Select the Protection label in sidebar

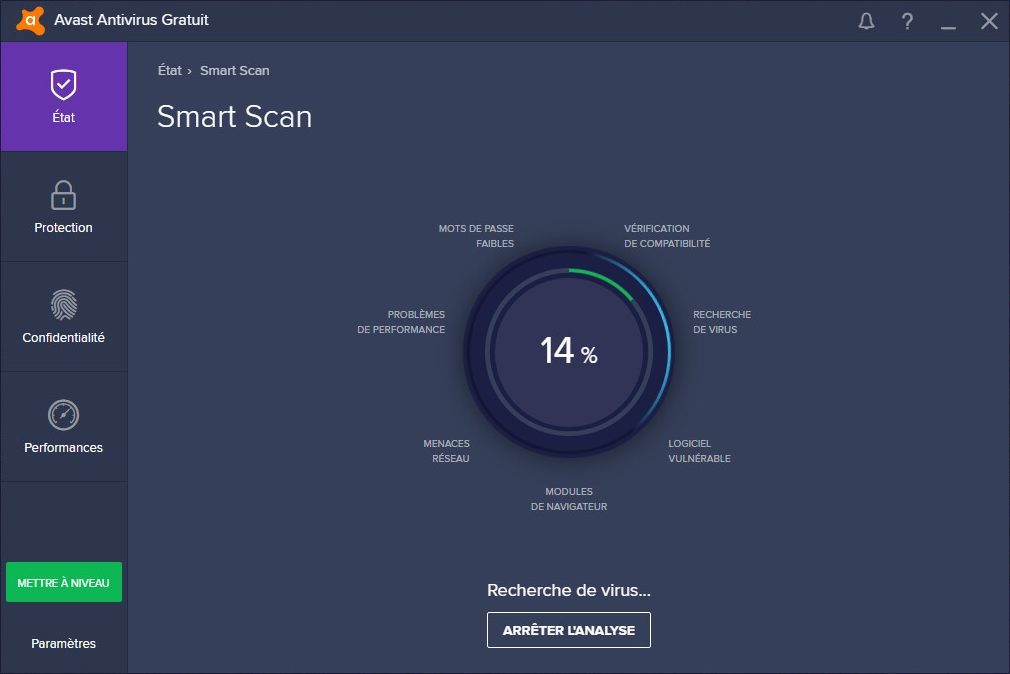[63, 227]
